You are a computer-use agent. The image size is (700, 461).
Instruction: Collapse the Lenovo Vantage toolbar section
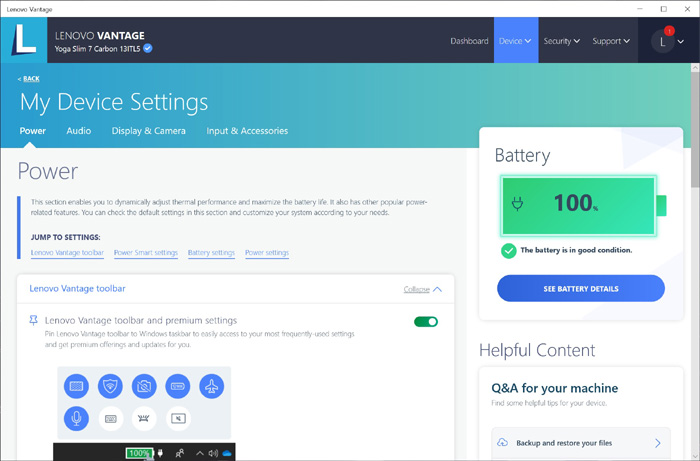coord(423,289)
